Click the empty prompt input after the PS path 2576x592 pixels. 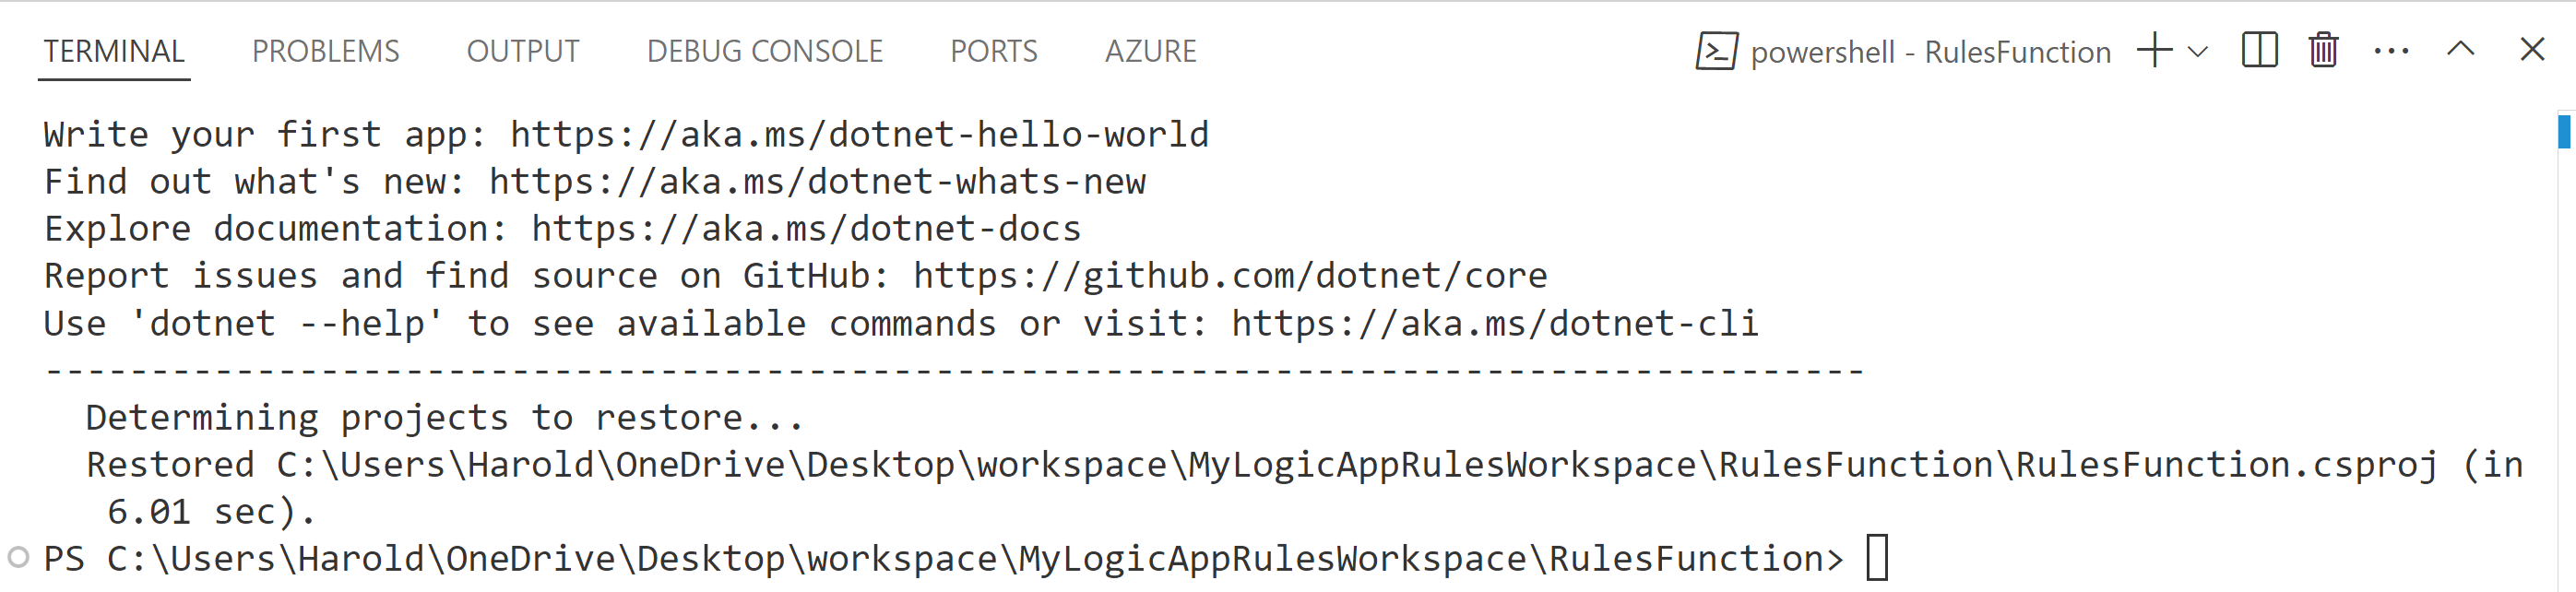1877,557
